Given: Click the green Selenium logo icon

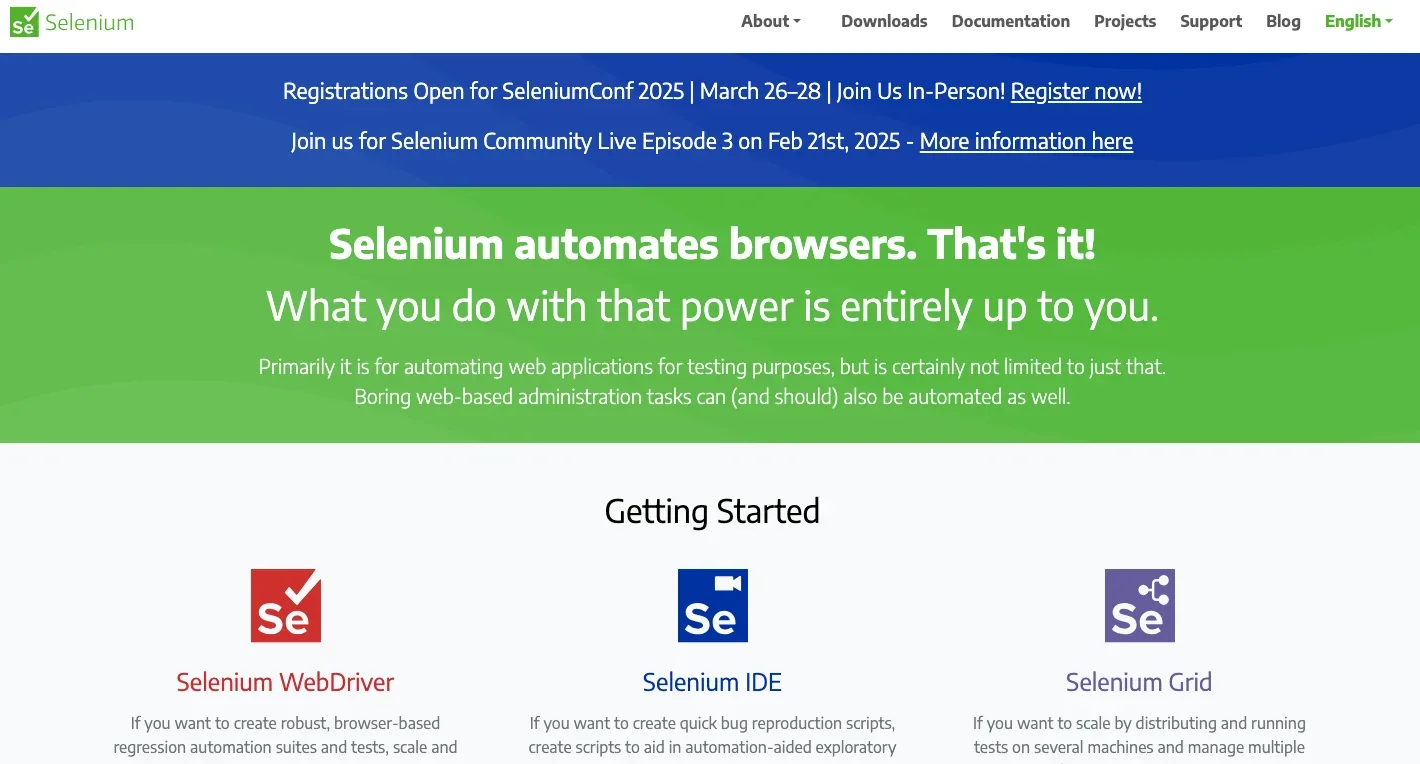Looking at the screenshot, I should [x=24, y=22].
